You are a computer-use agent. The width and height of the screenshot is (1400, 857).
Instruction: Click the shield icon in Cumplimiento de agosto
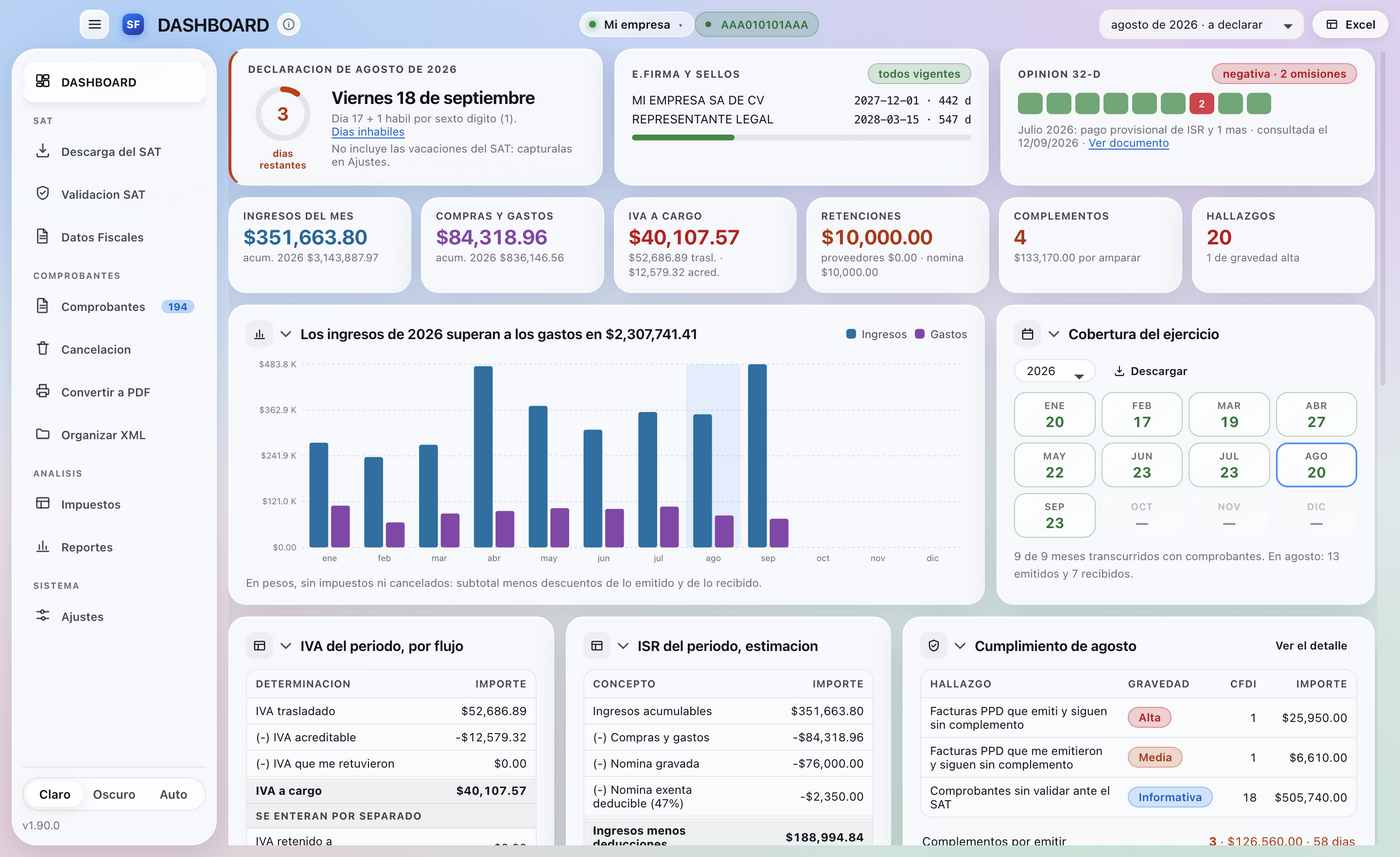point(934,646)
